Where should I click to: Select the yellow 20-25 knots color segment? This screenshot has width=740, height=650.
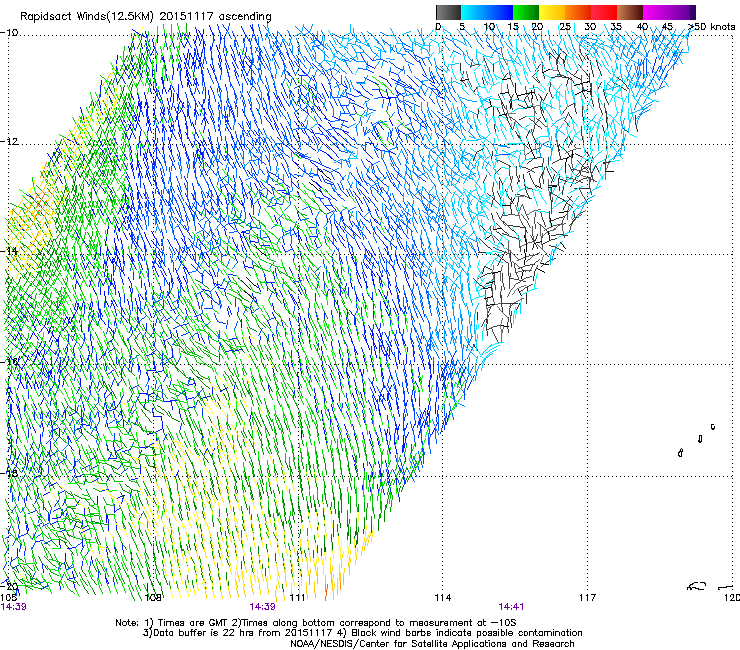click(x=552, y=12)
